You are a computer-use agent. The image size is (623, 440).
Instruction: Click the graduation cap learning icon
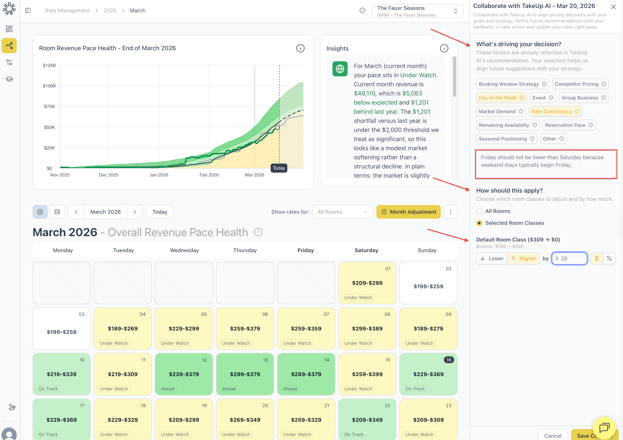tap(9, 79)
